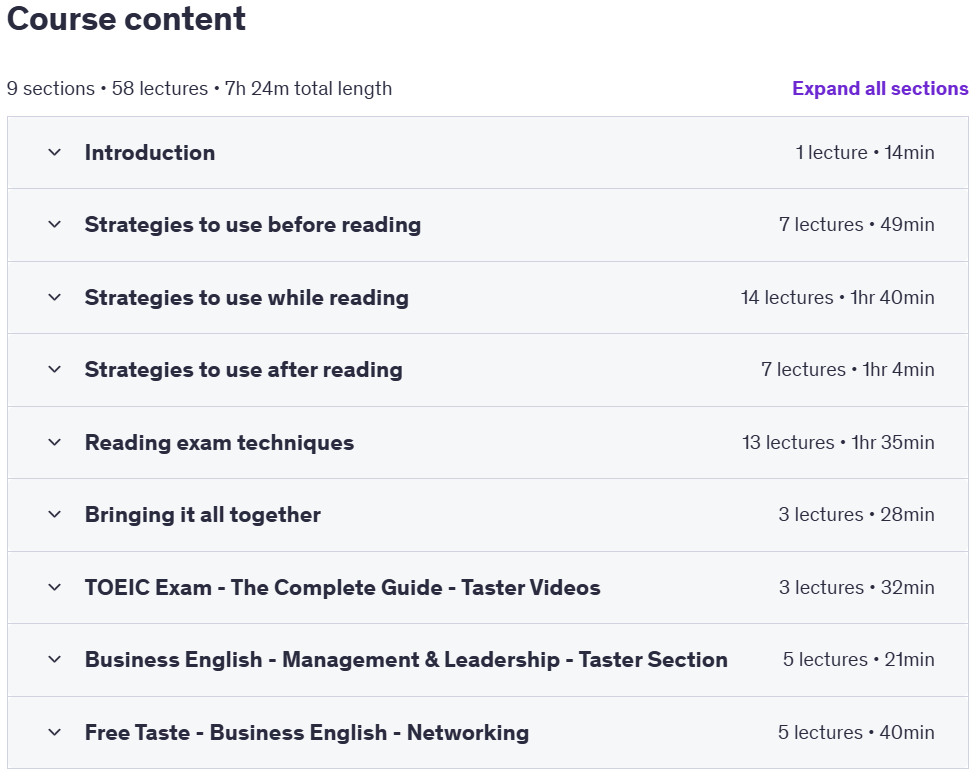Viewport: 974px width, 776px height.
Task: Click the Expand all sections link
Action: pyautogui.click(x=880, y=88)
